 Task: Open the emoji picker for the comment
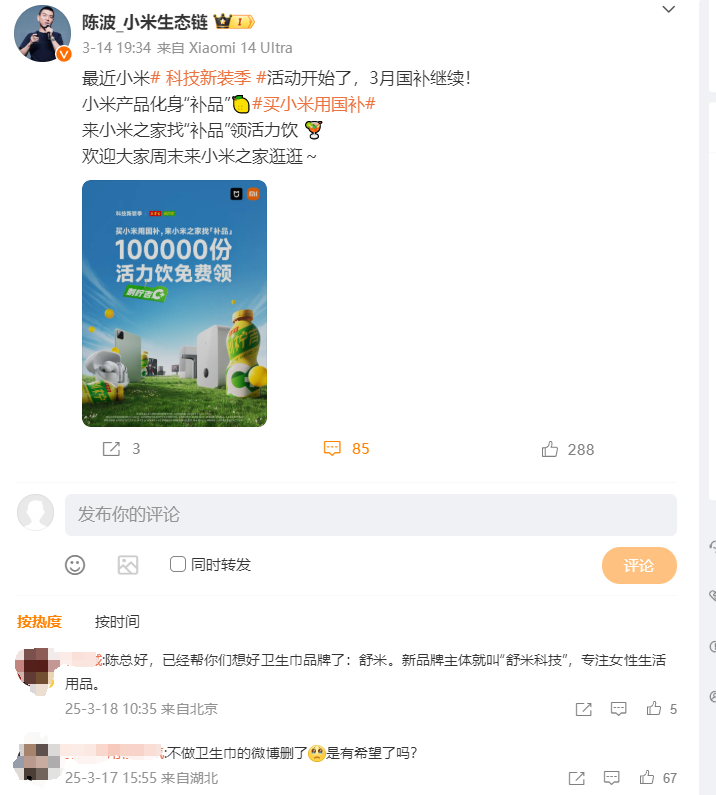pos(75,565)
